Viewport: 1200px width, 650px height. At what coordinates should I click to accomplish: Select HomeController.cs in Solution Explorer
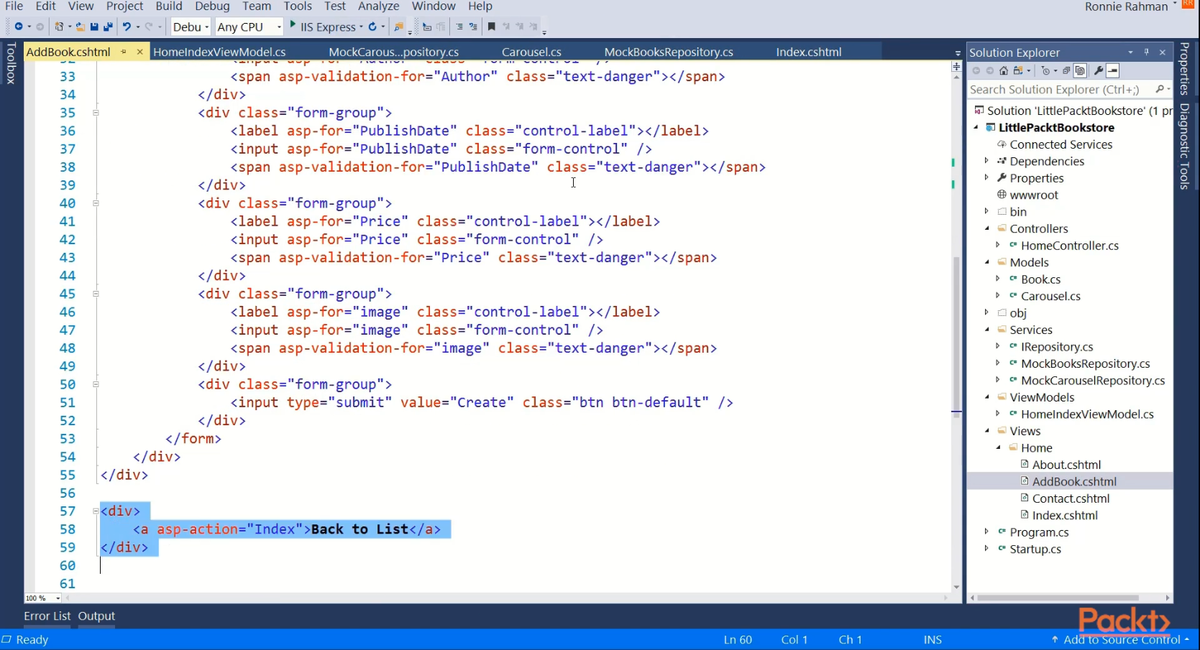pos(1069,245)
